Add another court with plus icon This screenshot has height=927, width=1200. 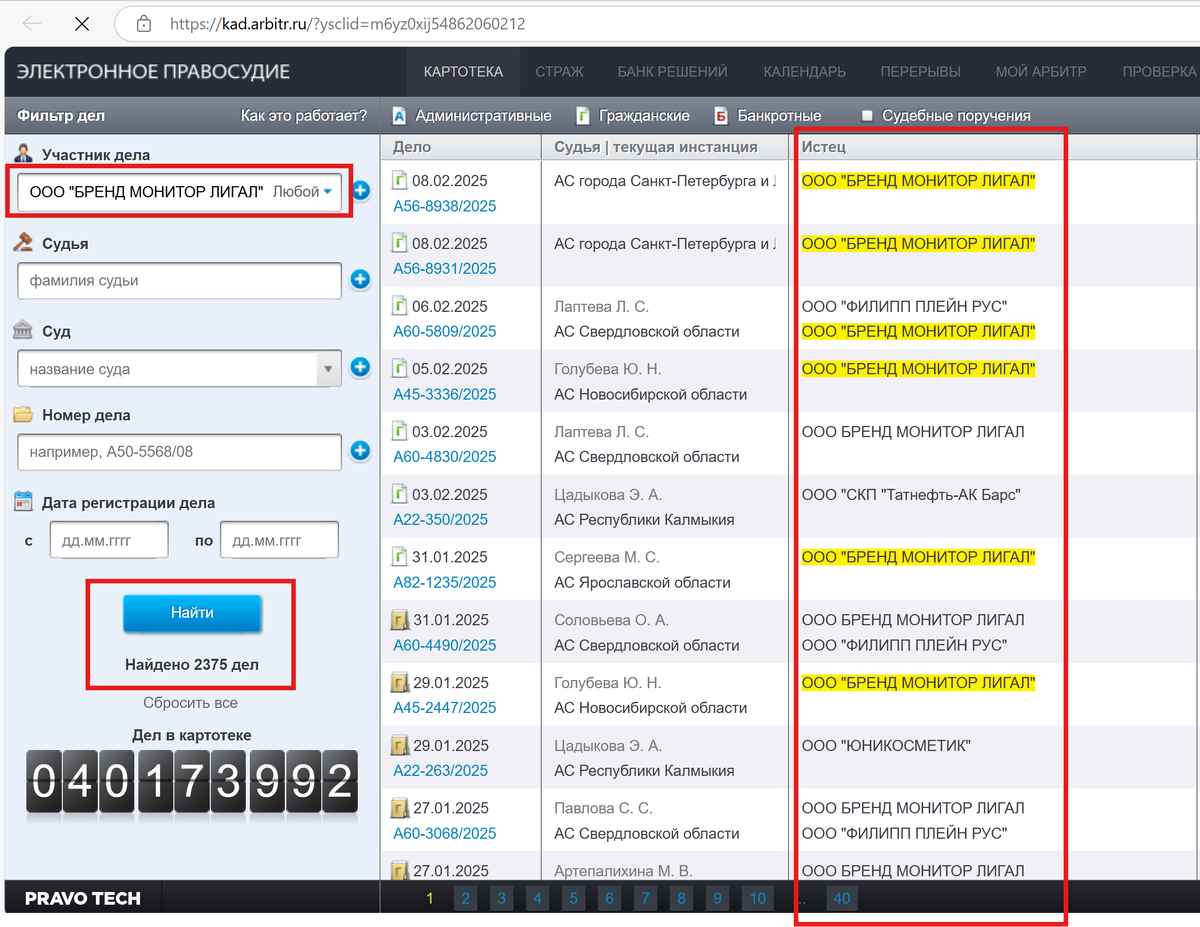click(360, 368)
